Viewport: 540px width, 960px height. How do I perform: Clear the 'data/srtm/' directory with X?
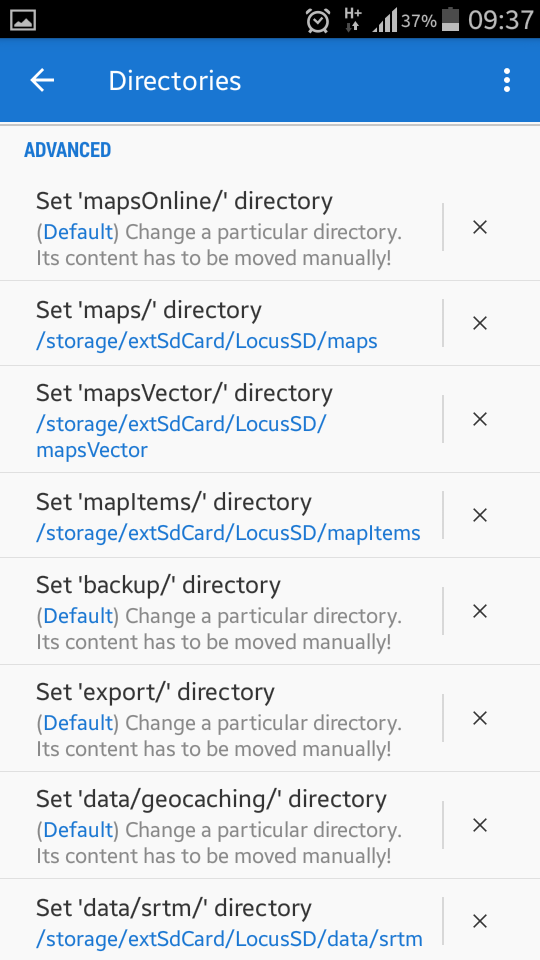(x=480, y=921)
